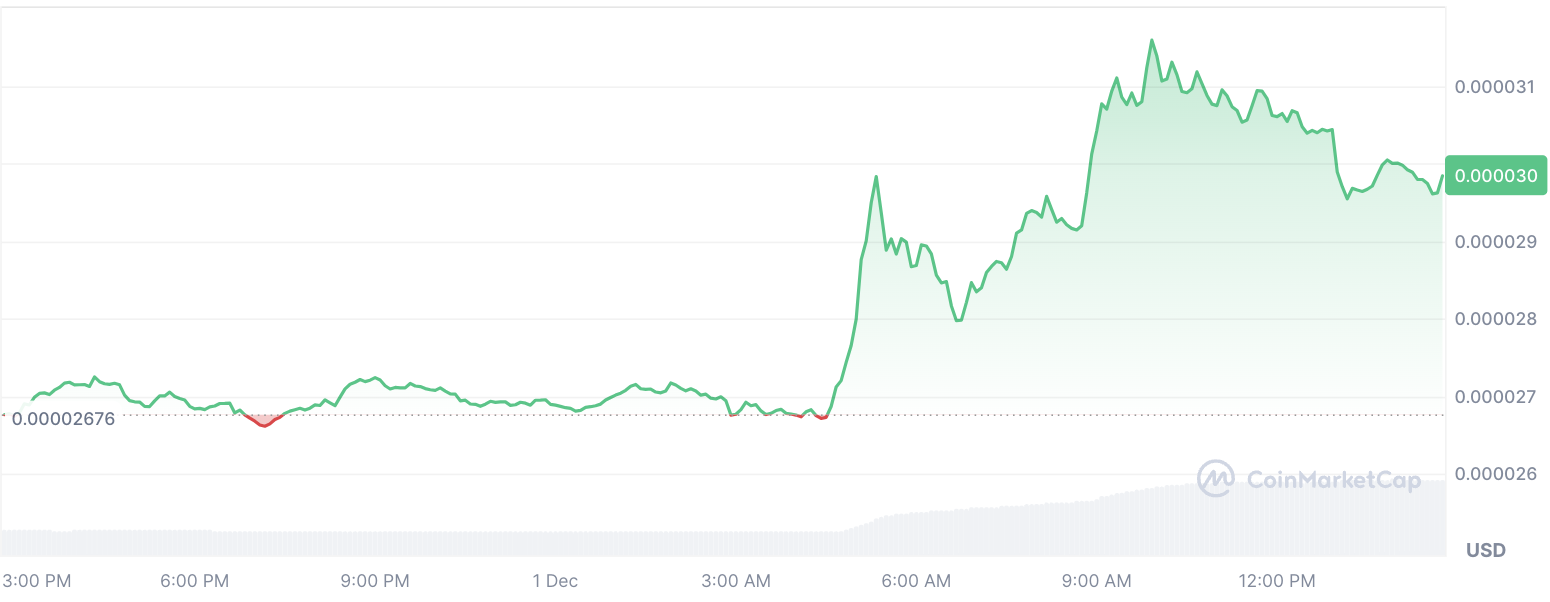Select the 3:00 AM time label
Viewport: 1550px width, 602px height.
pyautogui.click(x=736, y=581)
